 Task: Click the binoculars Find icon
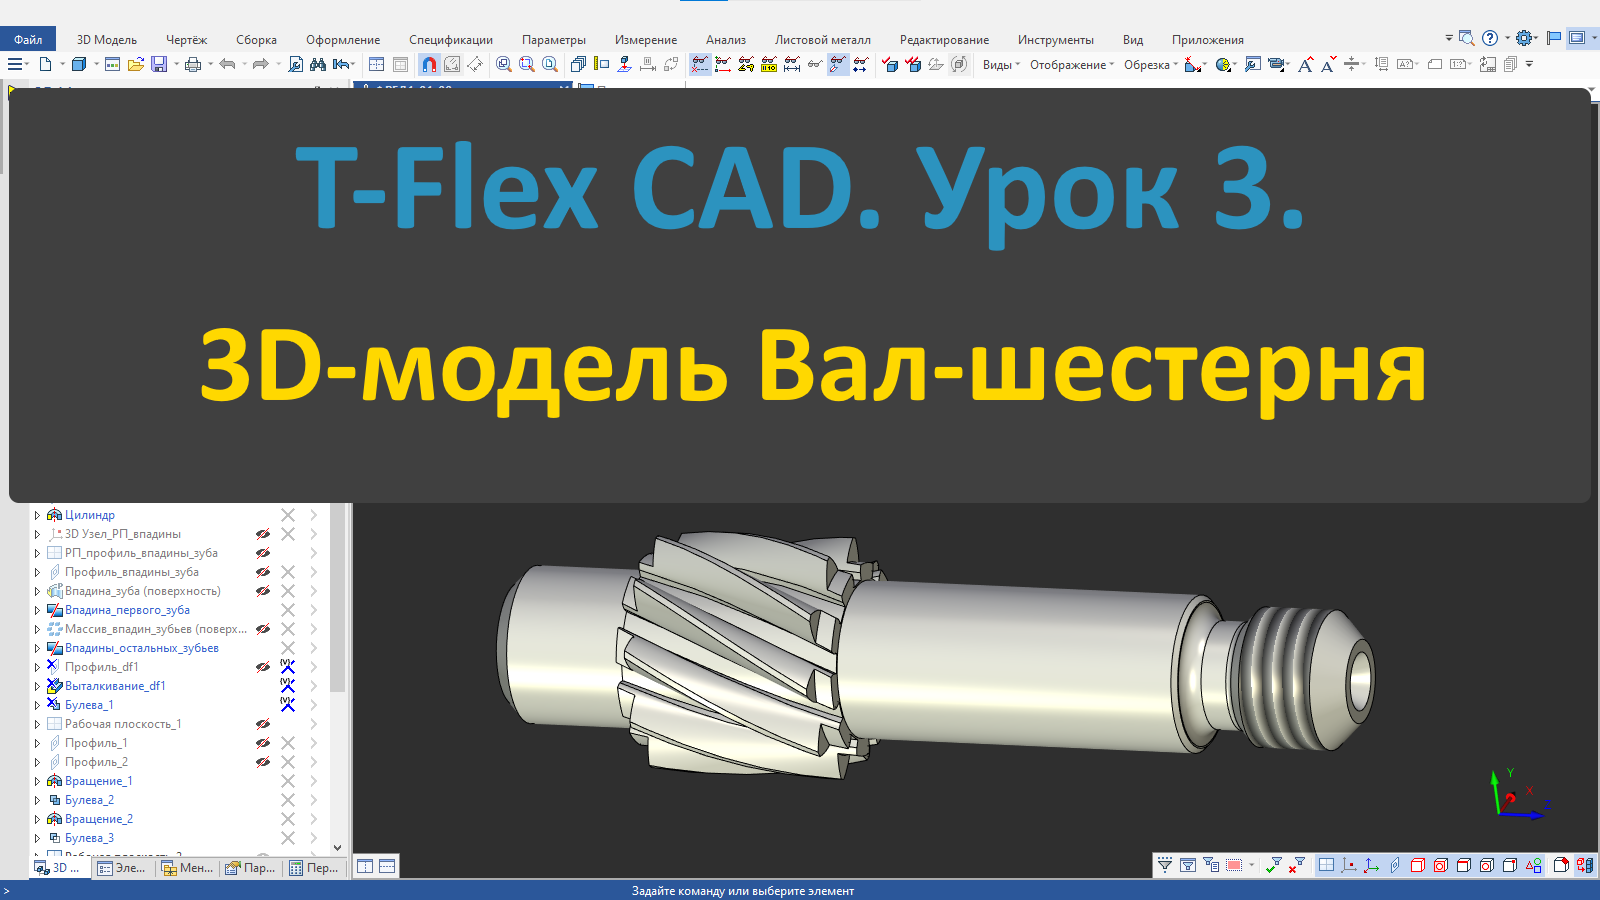[318, 64]
